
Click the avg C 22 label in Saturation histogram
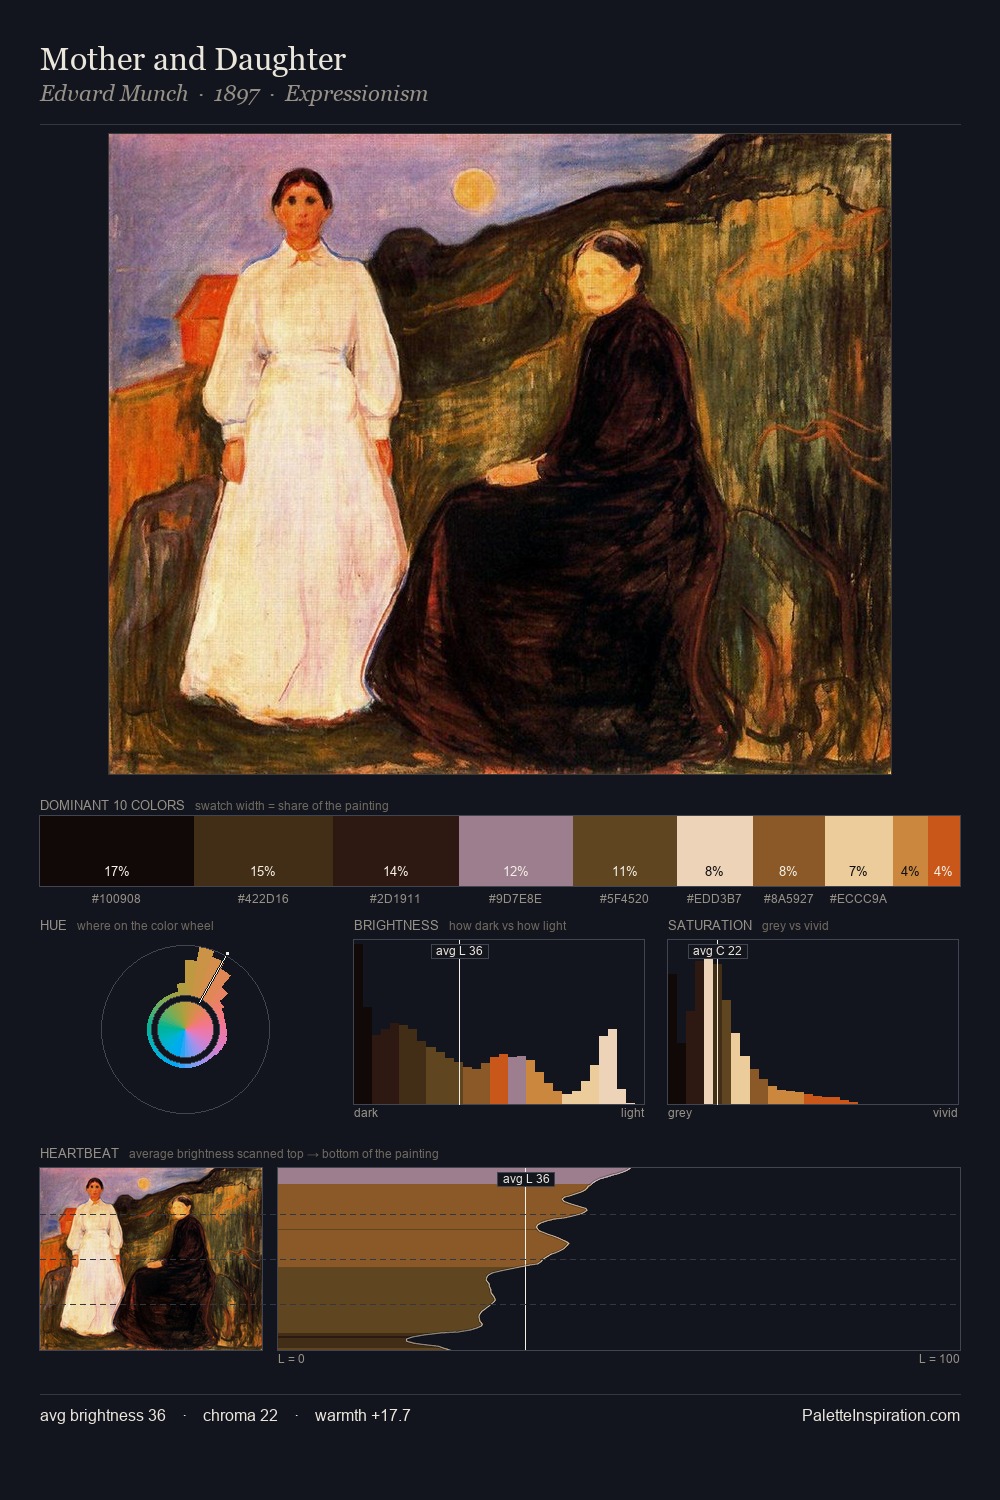[717, 951]
